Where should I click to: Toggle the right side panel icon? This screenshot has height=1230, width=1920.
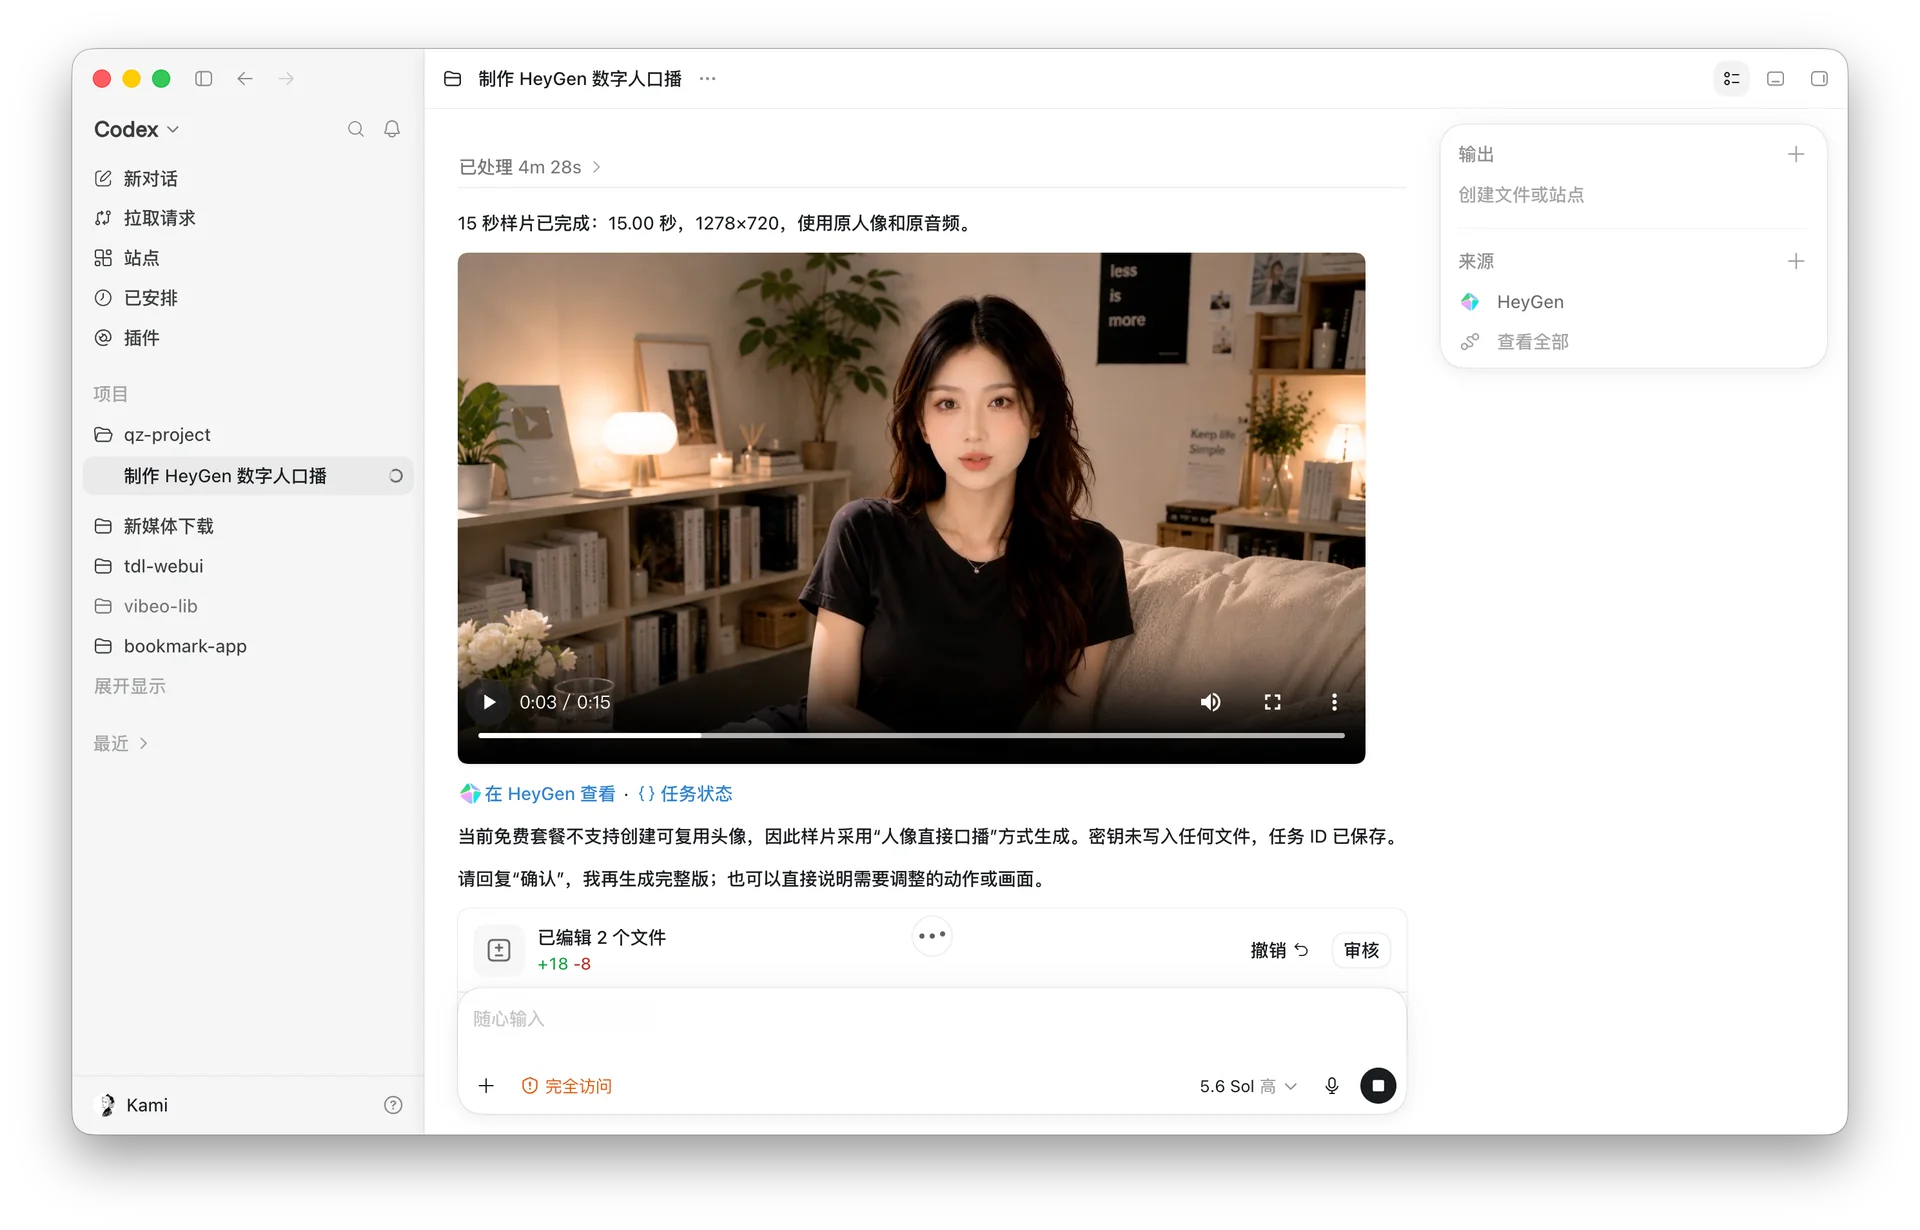coord(1820,79)
